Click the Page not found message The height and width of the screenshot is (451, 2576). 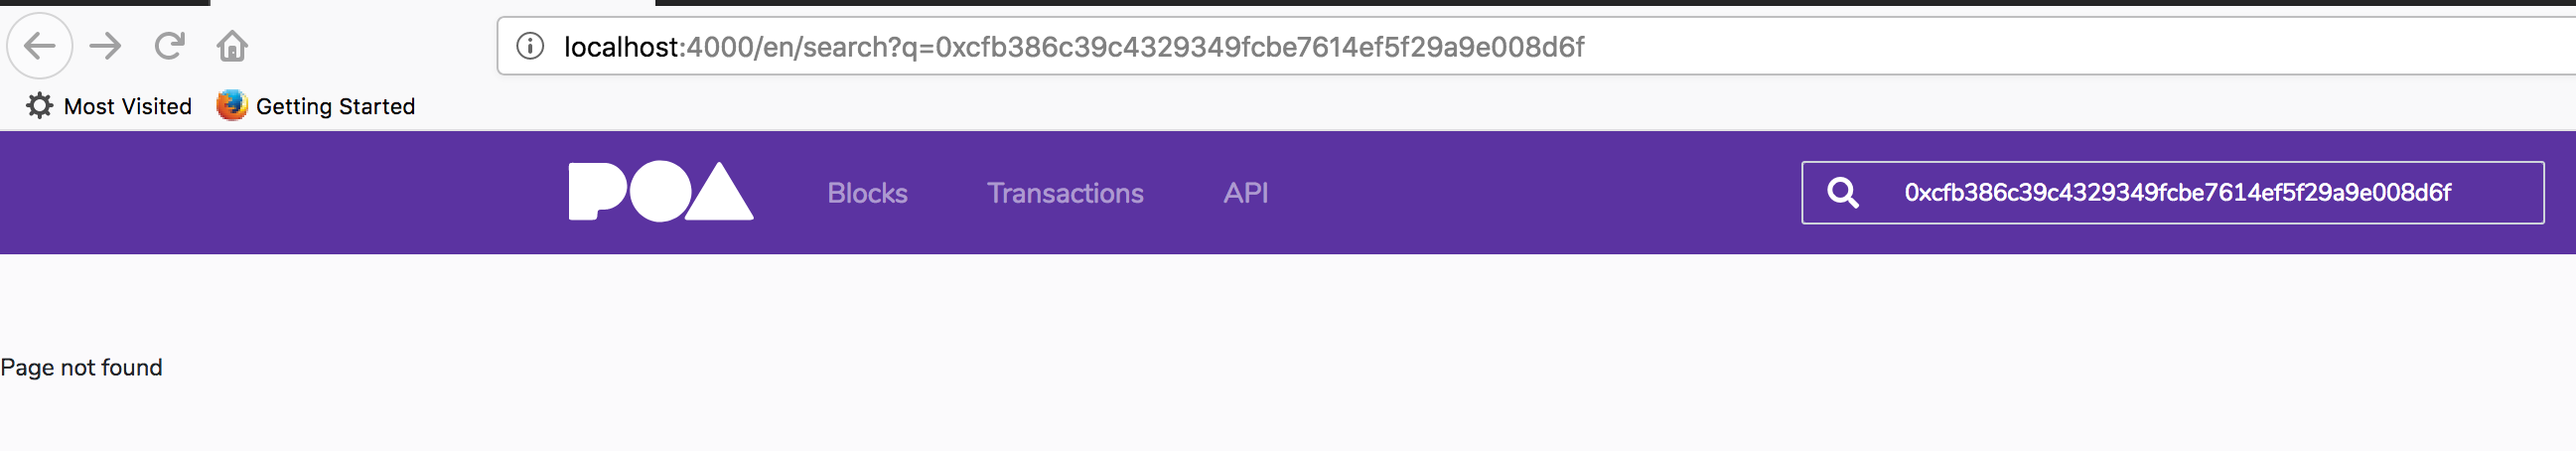[x=81, y=368]
